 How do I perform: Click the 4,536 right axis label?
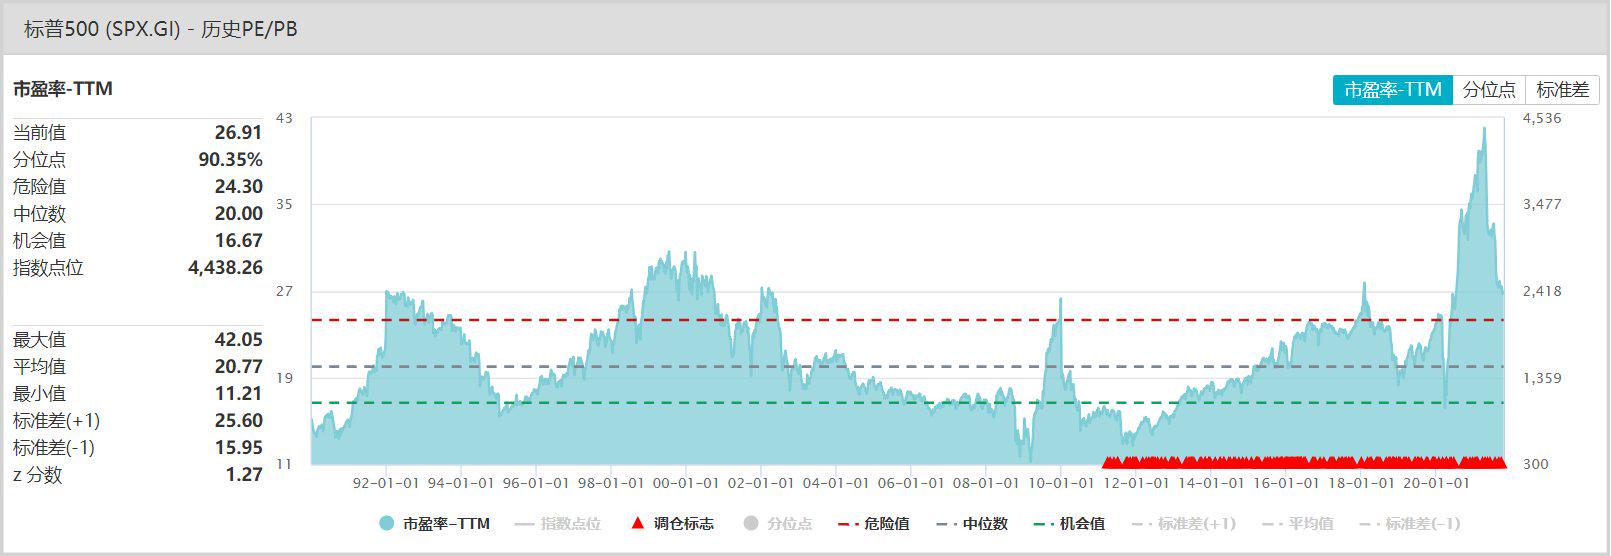pos(1541,118)
